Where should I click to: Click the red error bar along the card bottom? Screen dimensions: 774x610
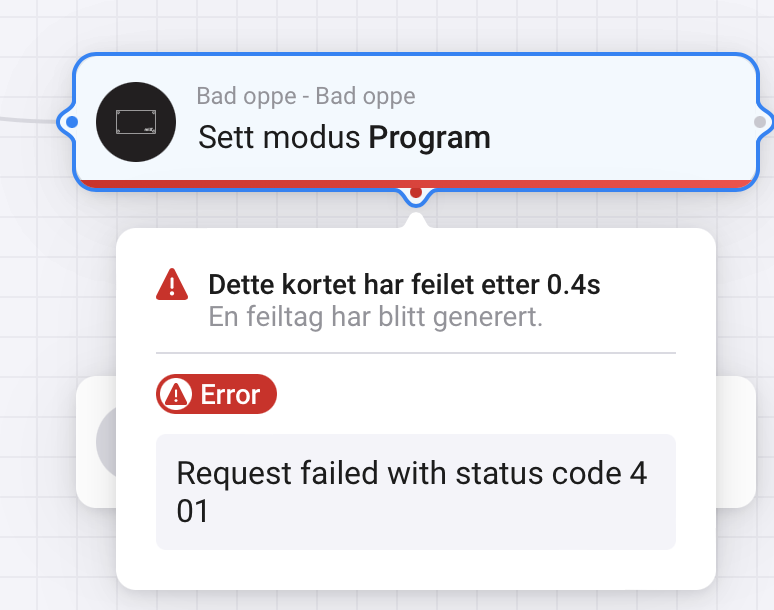416,184
